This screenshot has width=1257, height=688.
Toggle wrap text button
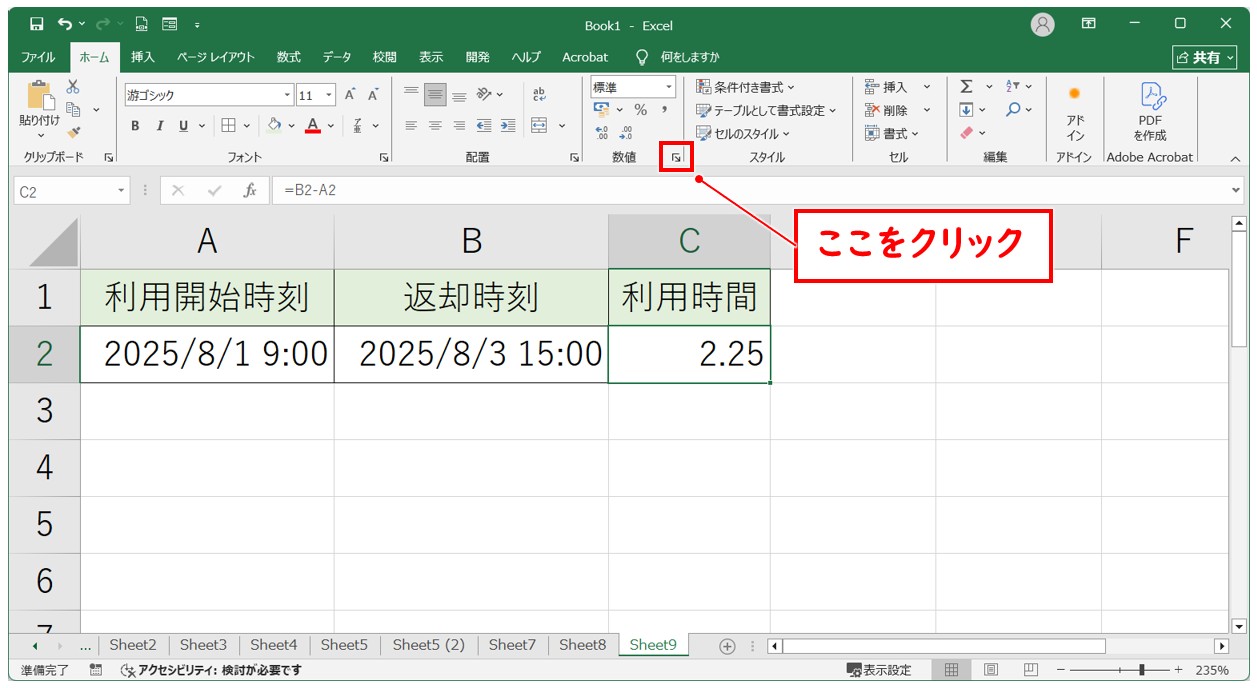539,94
